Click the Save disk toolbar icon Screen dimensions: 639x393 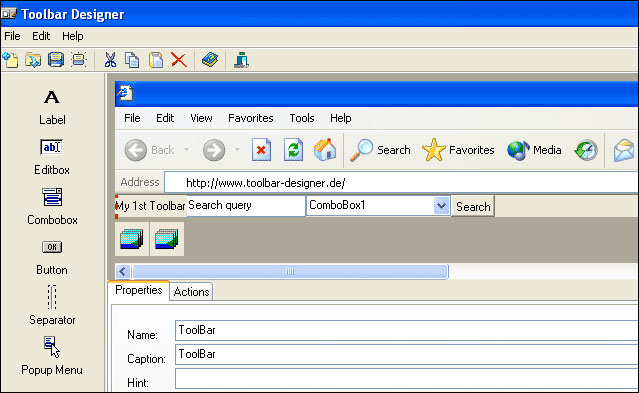click(x=56, y=60)
